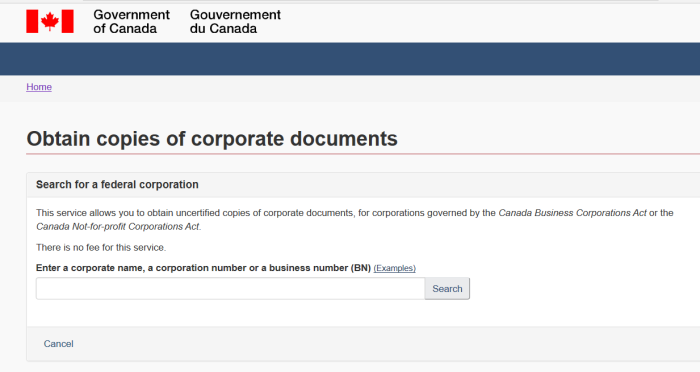Click the "Canada Business Corporations Act" italic text

pyautogui.click(x=572, y=213)
